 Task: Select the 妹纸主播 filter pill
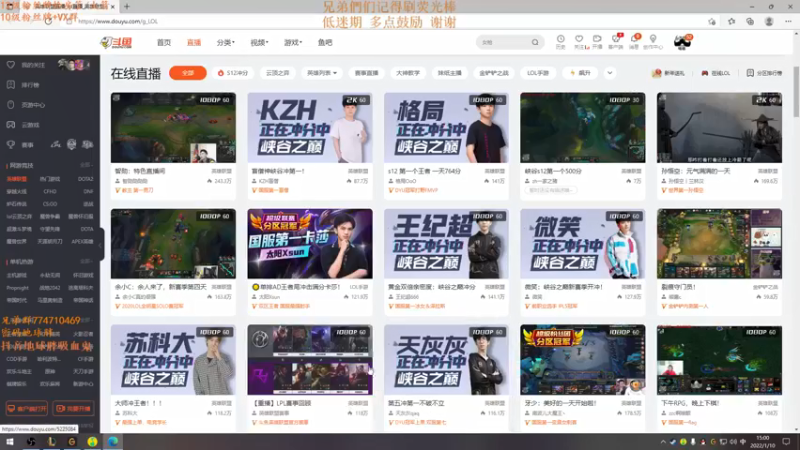(x=449, y=73)
